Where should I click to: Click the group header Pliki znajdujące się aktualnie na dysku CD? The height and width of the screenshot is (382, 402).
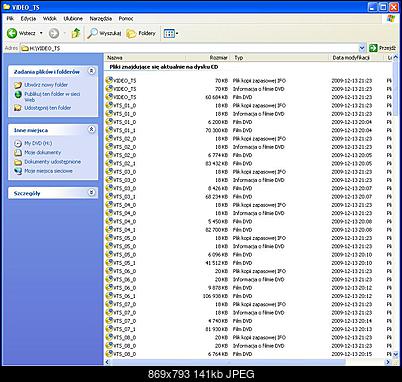pyautogui.click(x=164, y=67)
